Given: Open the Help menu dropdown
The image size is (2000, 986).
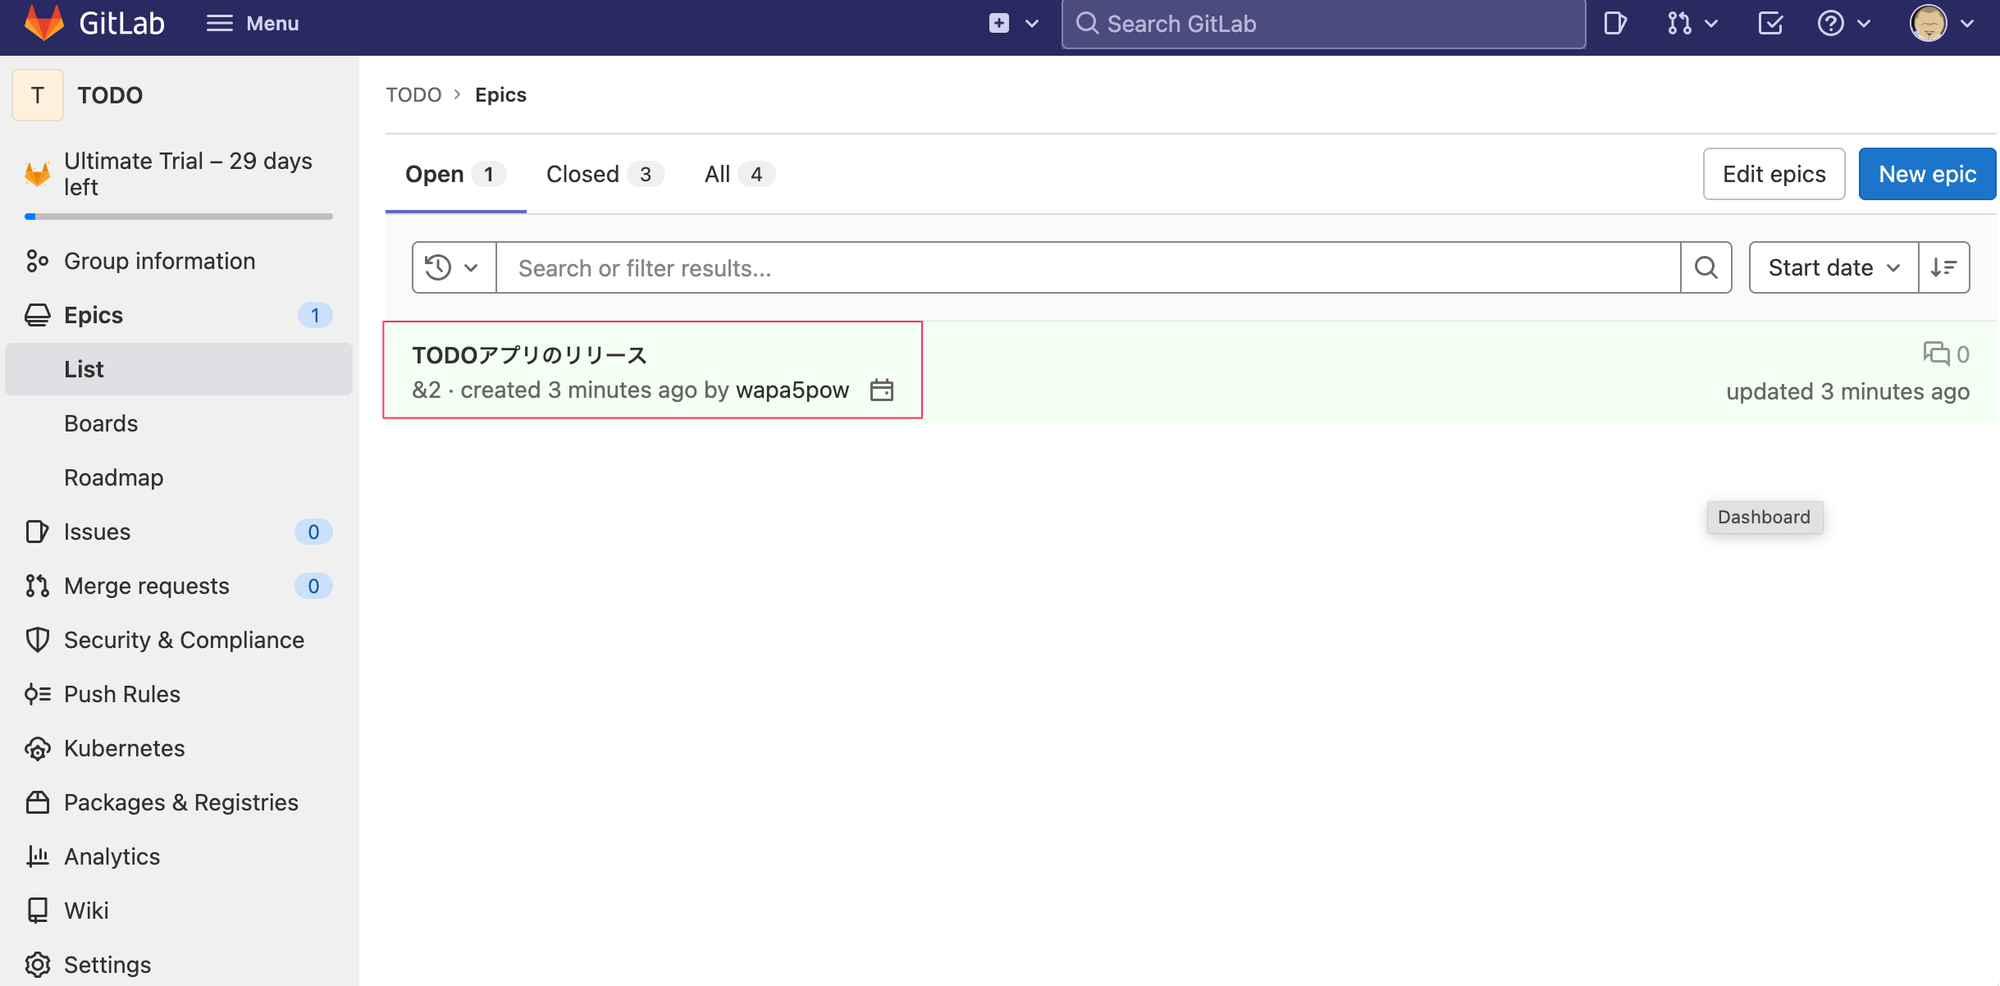Looking at the screenshot, I should tap(1843, 23).
